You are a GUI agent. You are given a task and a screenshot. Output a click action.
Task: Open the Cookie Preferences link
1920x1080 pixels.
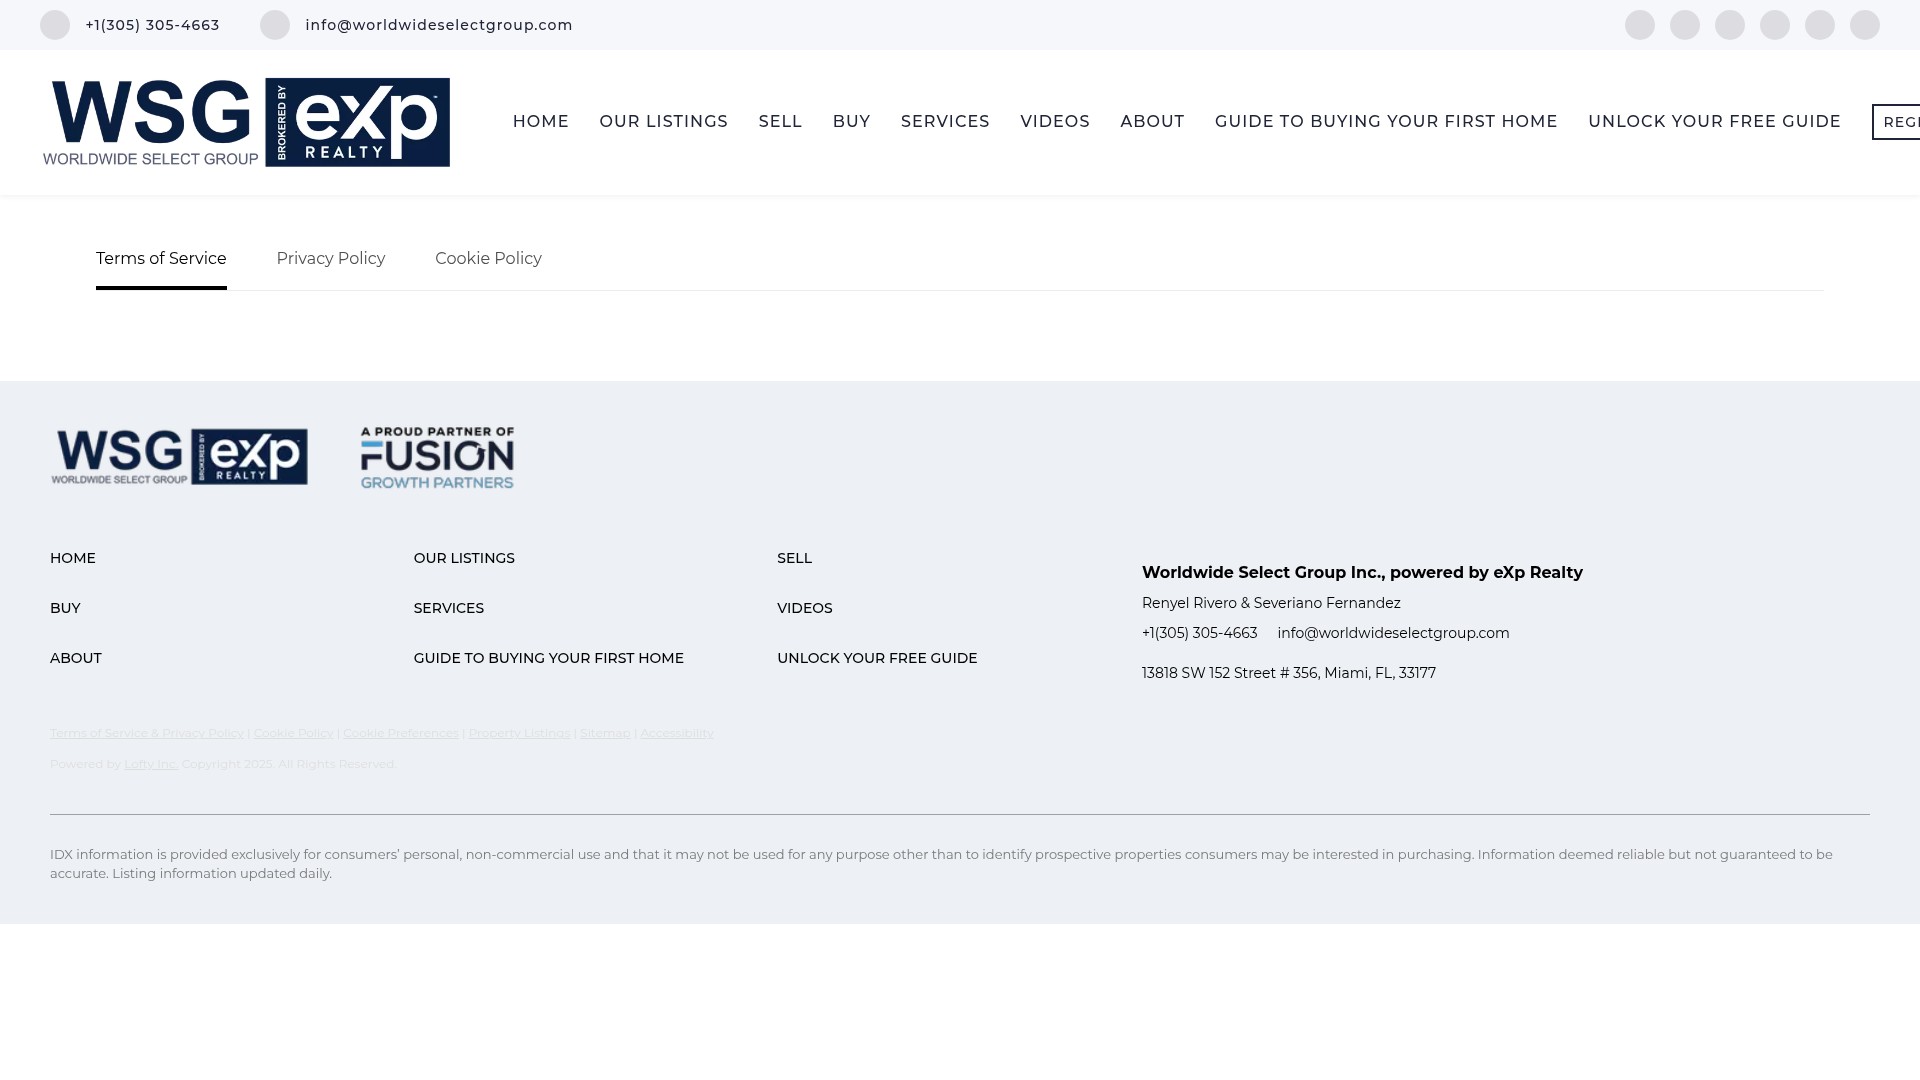pos(401,733)
